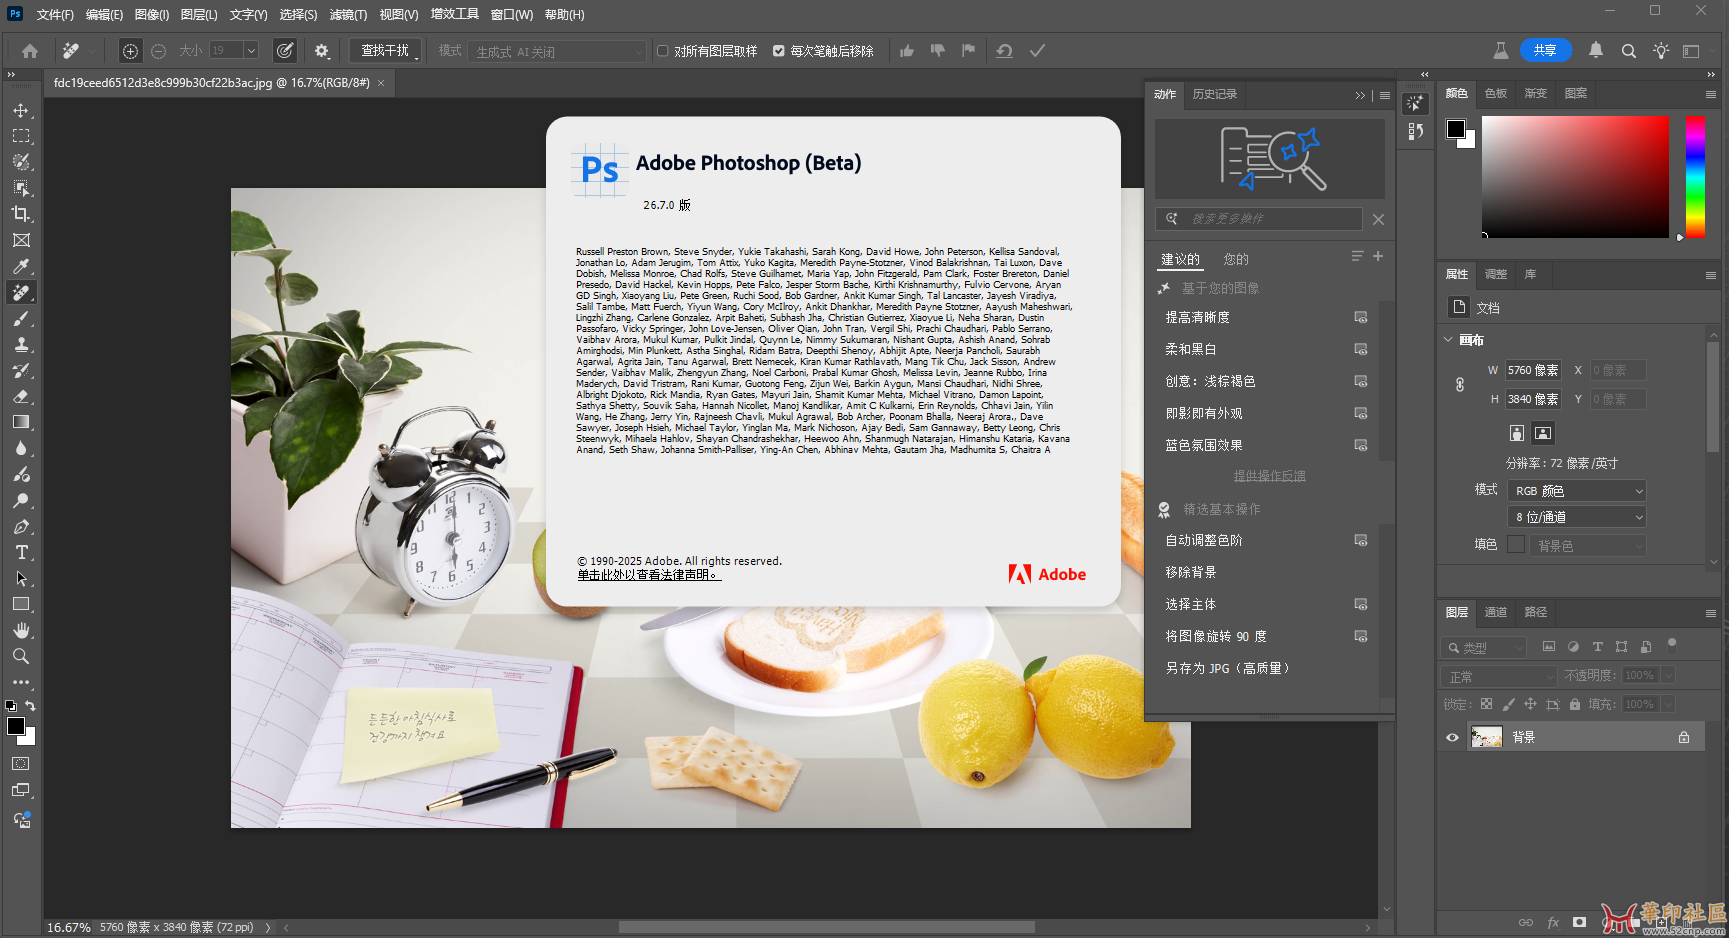Uncheck remove after each stroke
The width and height of the screenshot is (1729, 938).
click(779, 51)
